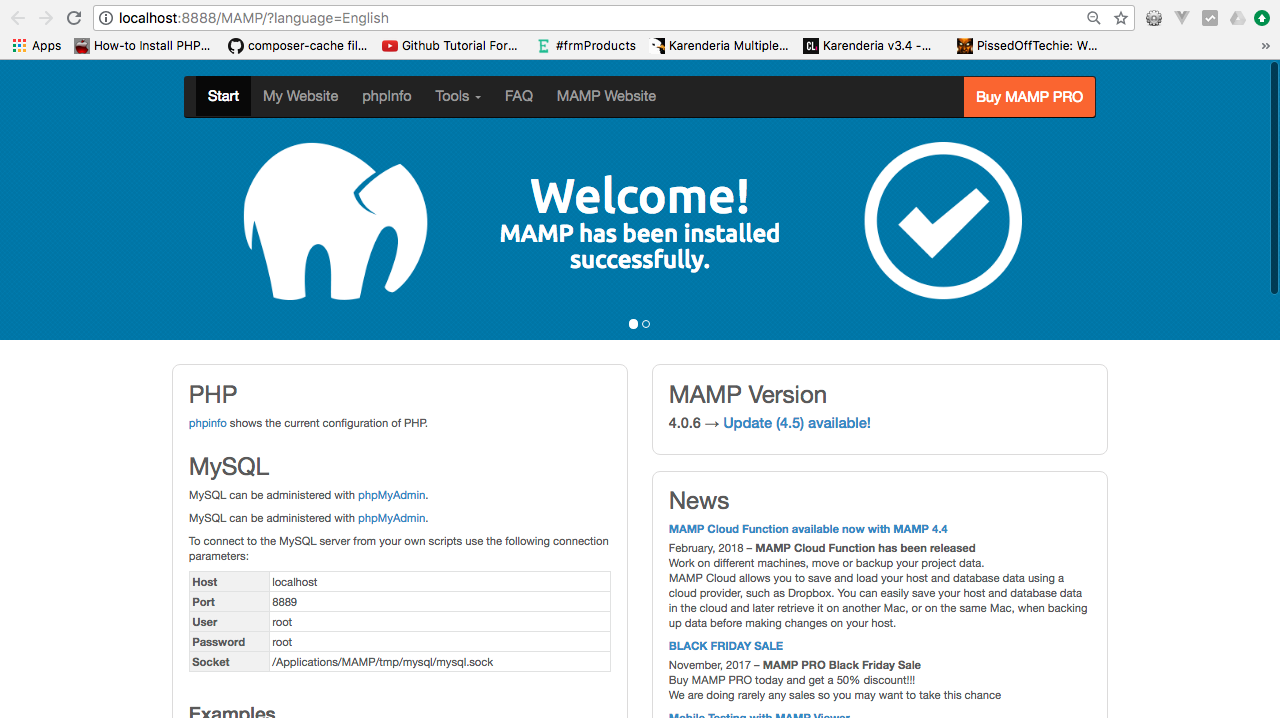Image resolution: width=1280 pixels, height=718 pixels.
Task: Click the MAMP Version heading
Action: [x=748, y=395]
